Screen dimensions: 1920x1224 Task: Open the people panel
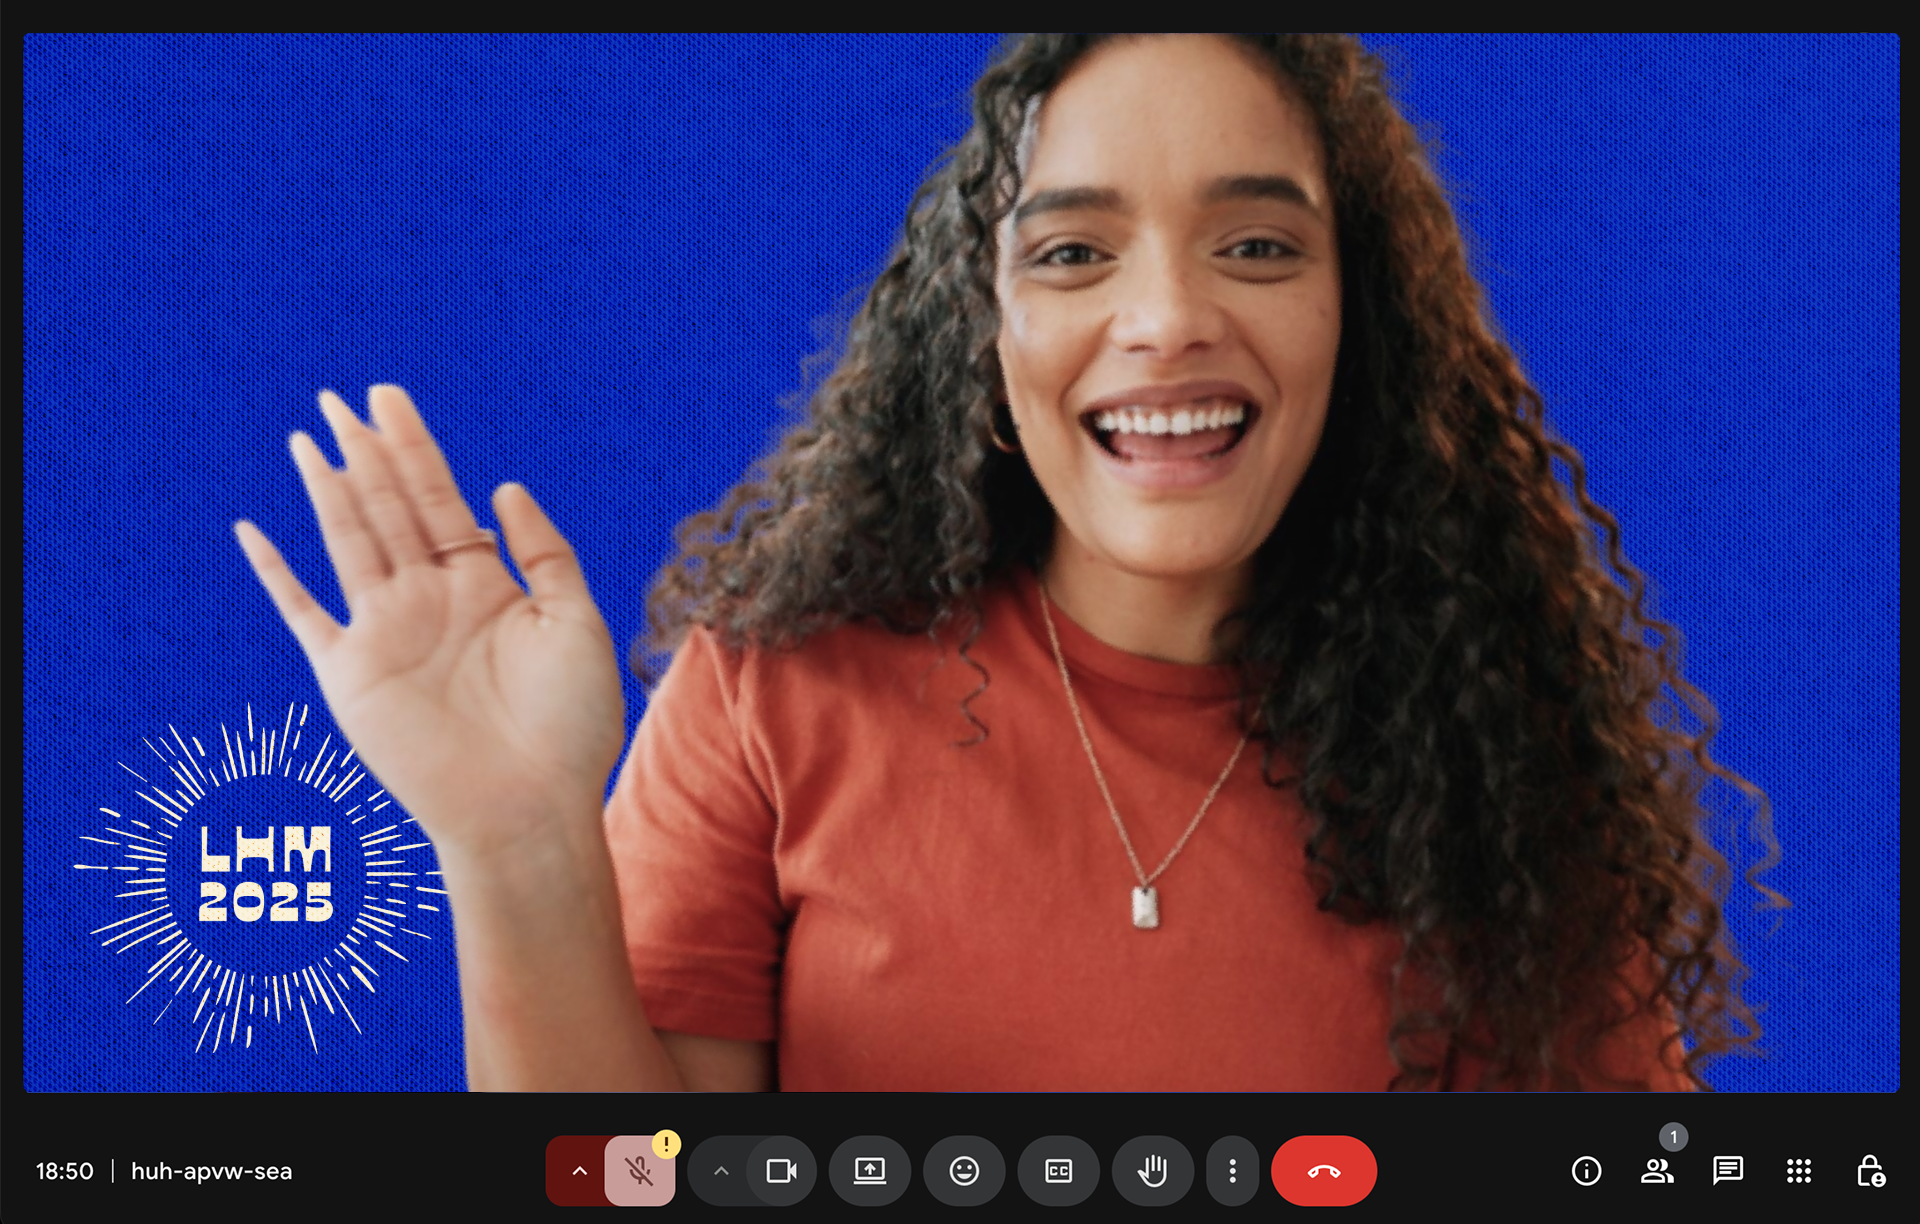point(1656,1171)
